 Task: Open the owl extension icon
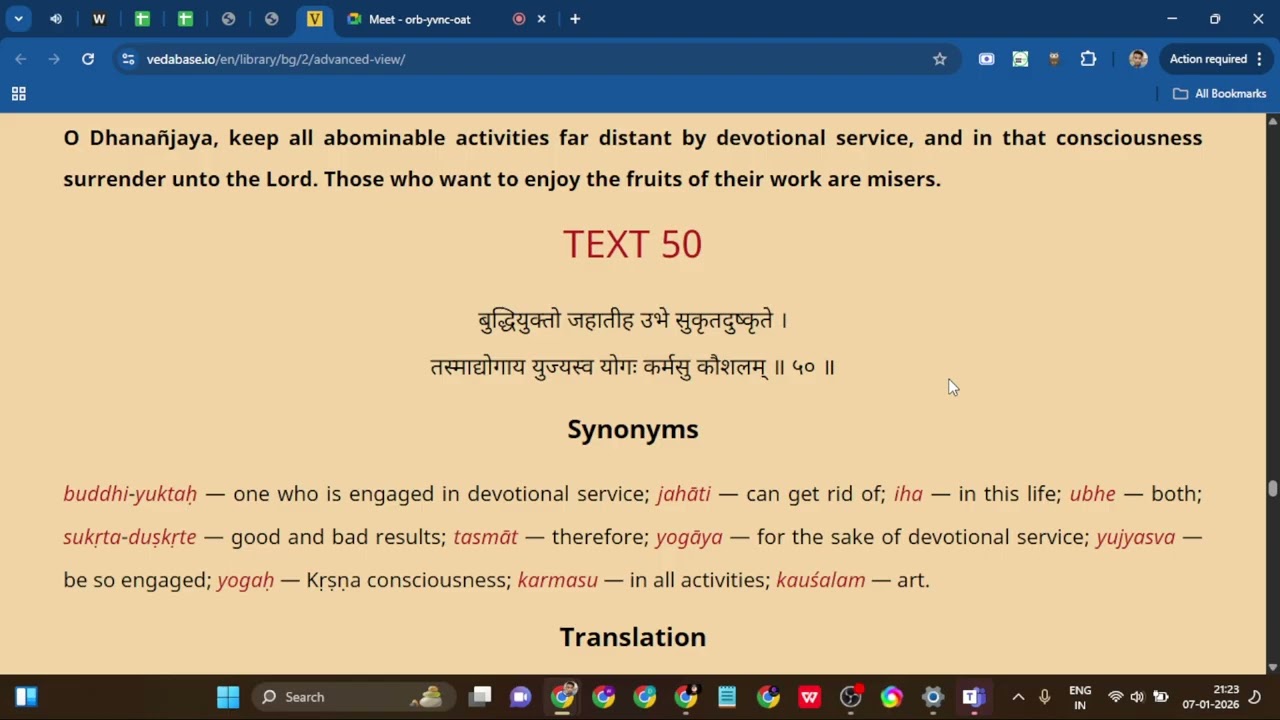[x=1054, y=59]
